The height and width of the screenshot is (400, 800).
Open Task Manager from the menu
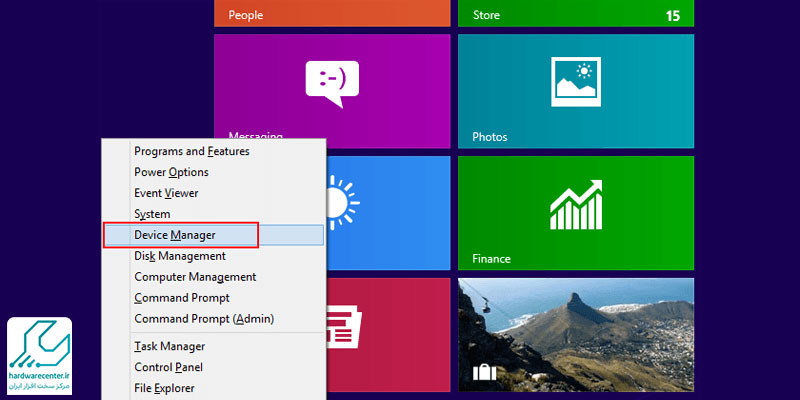click(x=169, y=346)
